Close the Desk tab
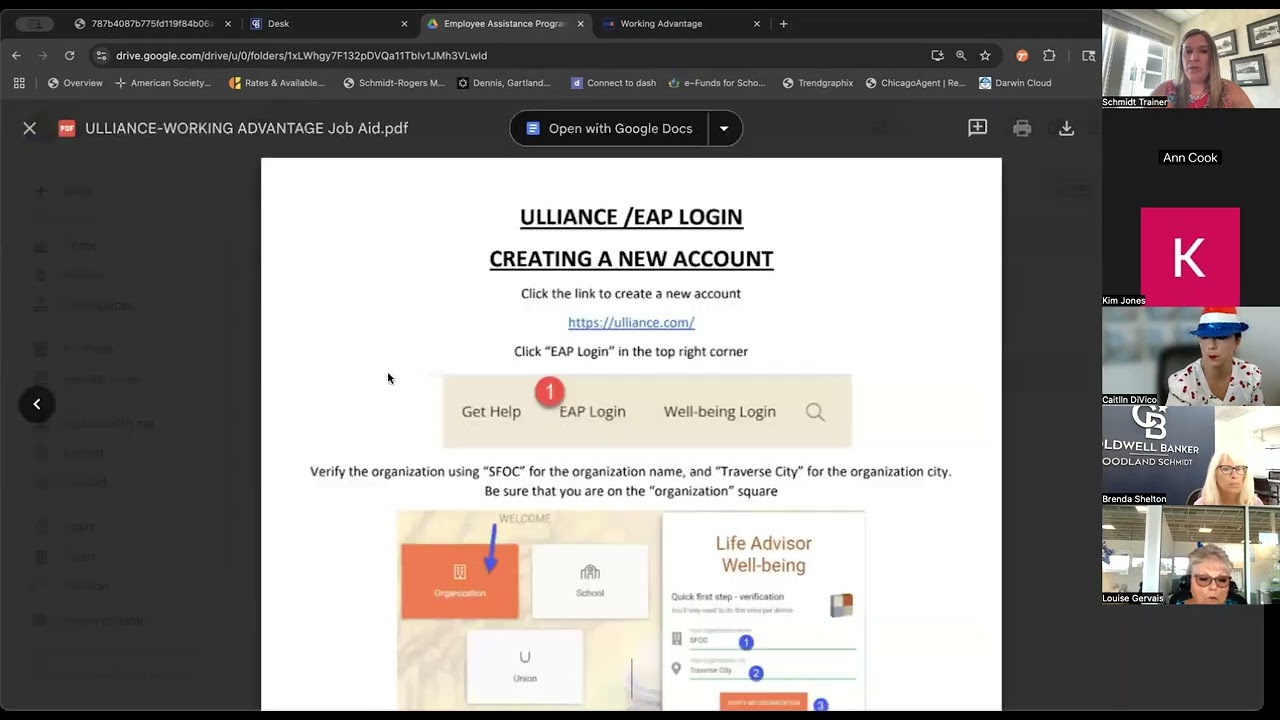This screenshot has height=720, width=1280. (404, 24)
